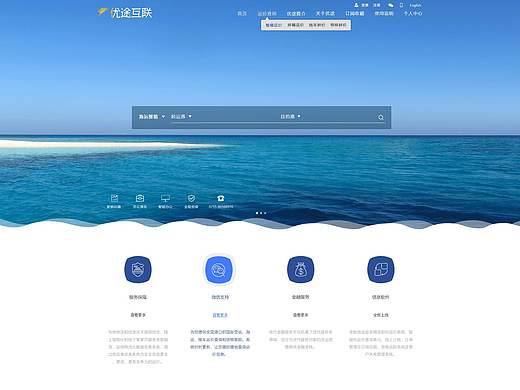Click the shield badge feature icon
This screenshot has width=520, height=390.
138,269
